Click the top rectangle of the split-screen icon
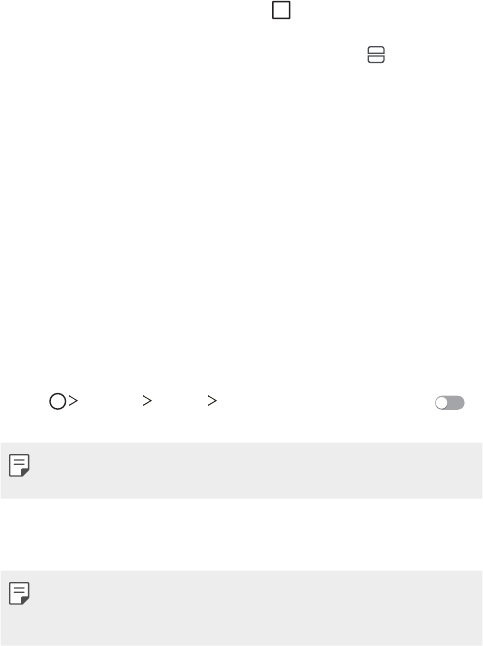The image size is (483, 646). click(x=376, y=50)
